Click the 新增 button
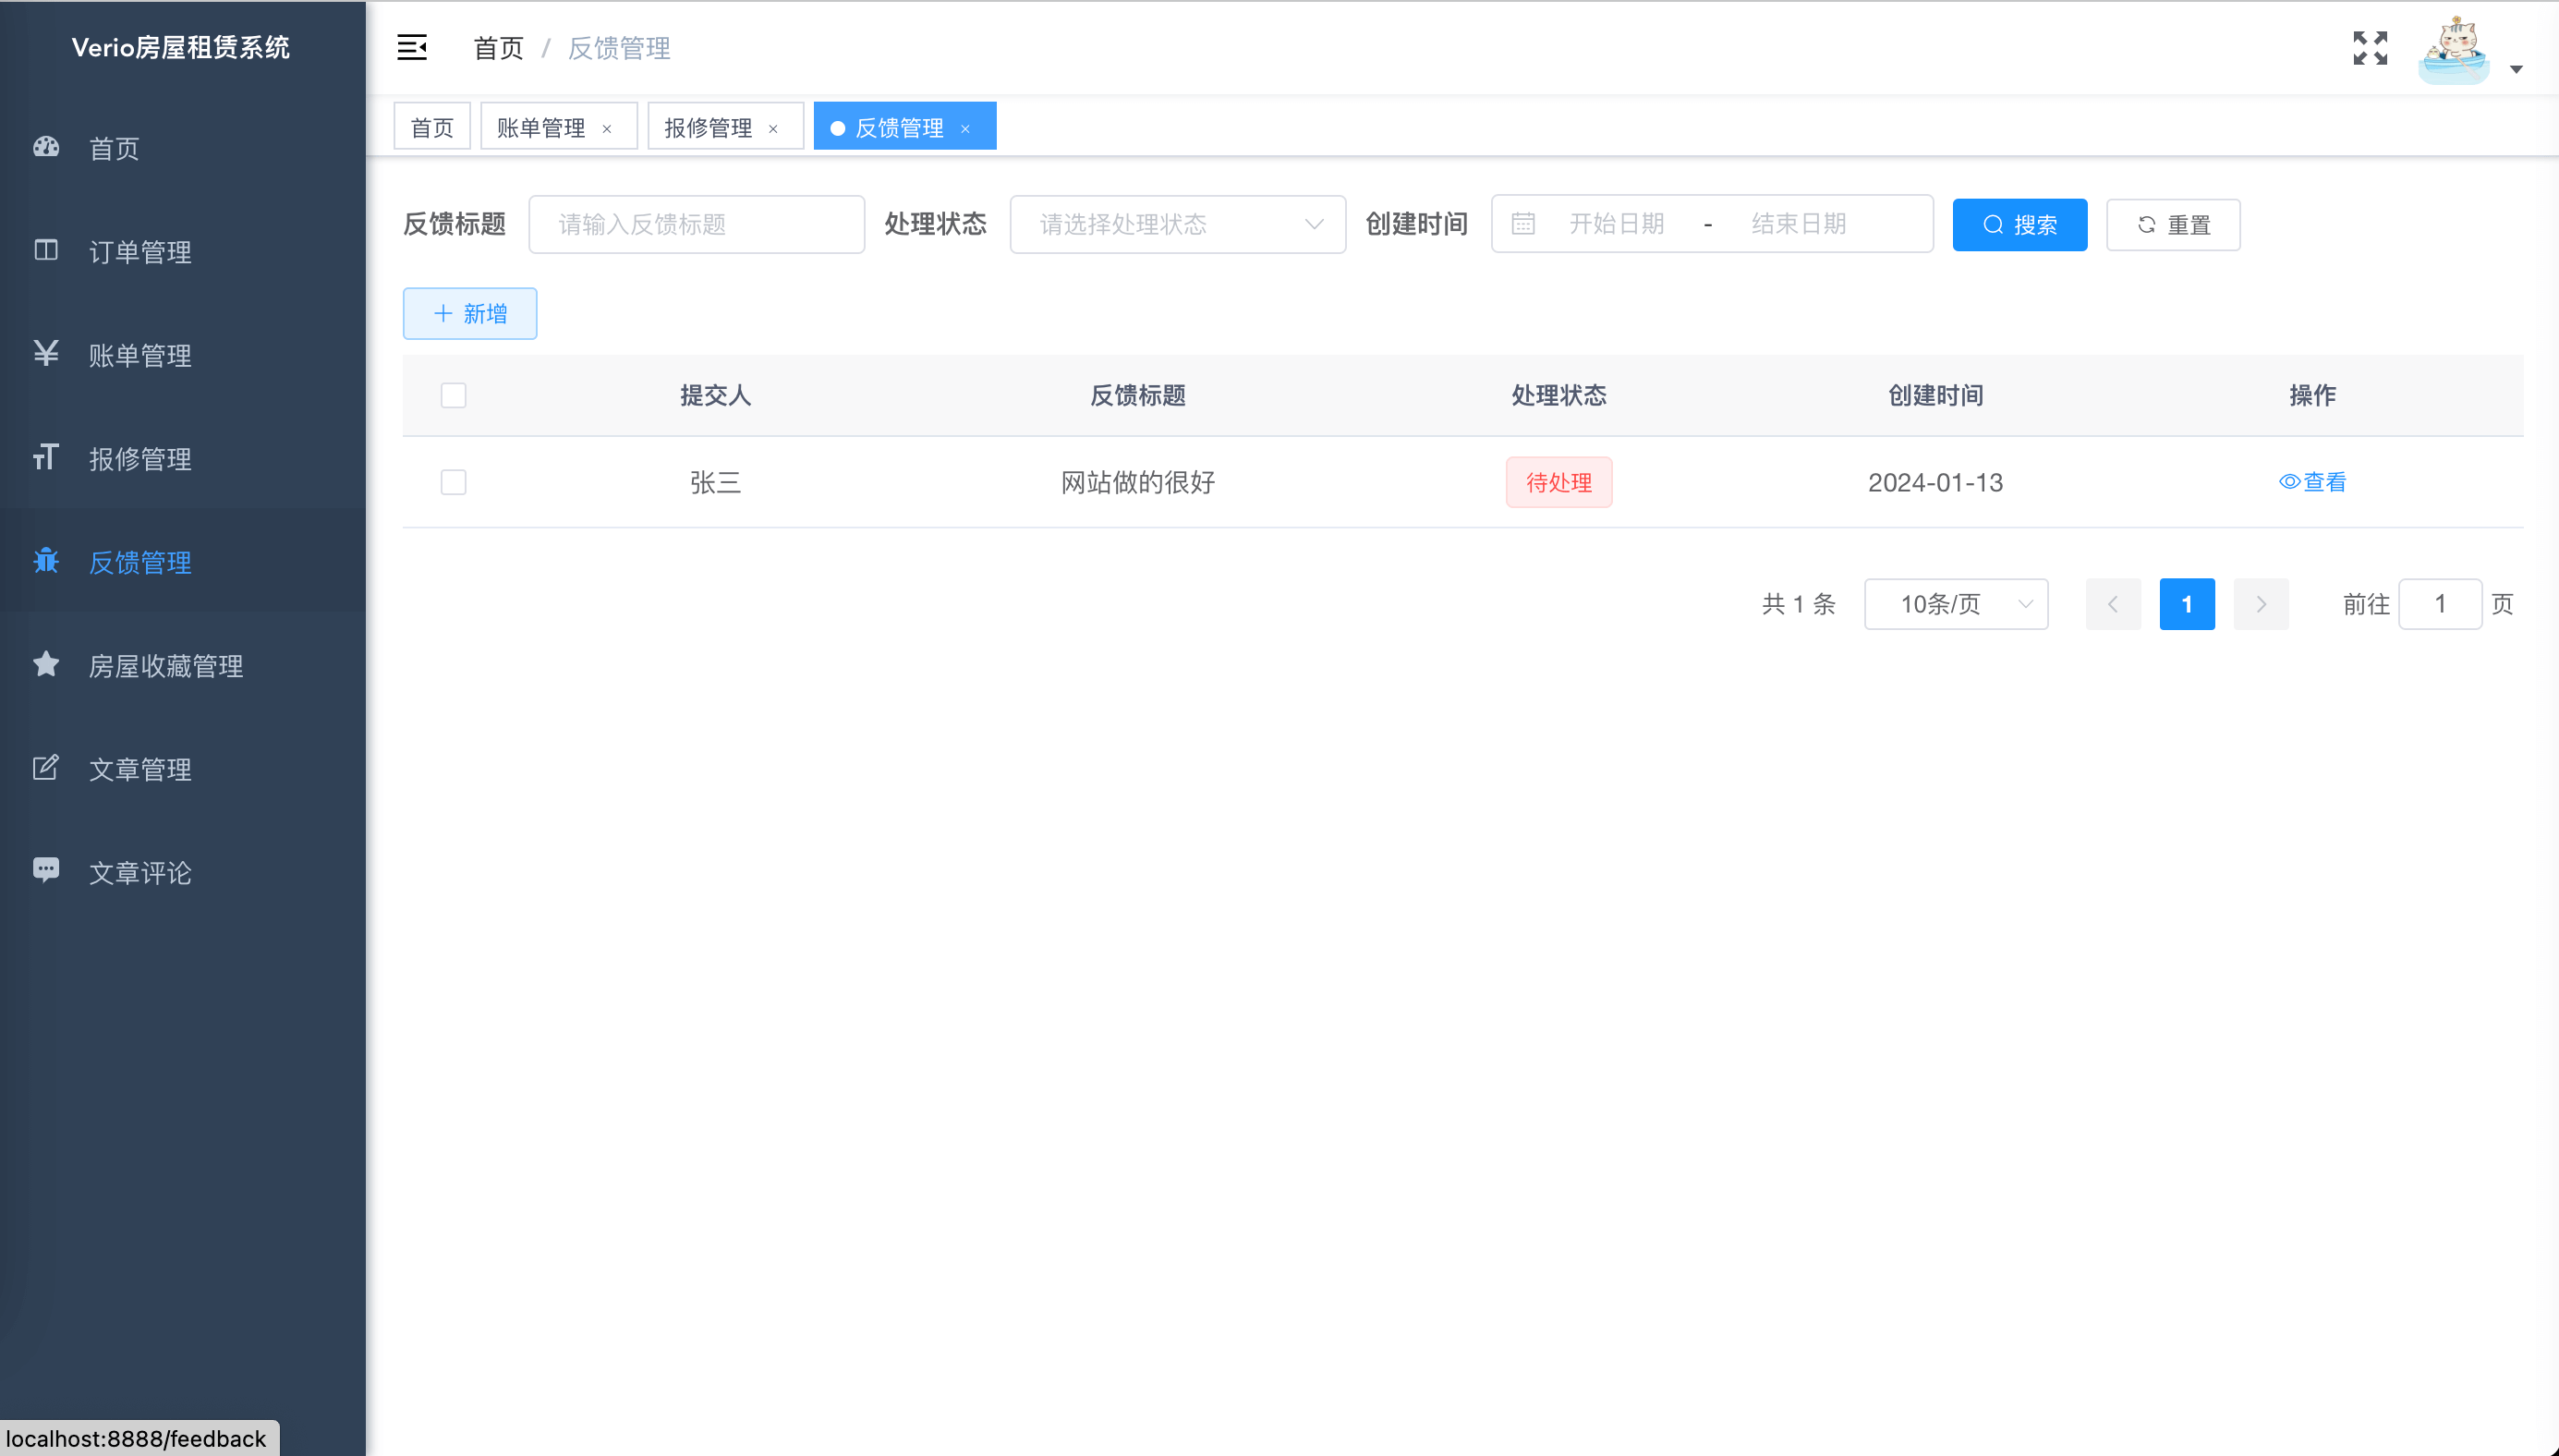The image size is (2559, 1456). pos(470,314)
